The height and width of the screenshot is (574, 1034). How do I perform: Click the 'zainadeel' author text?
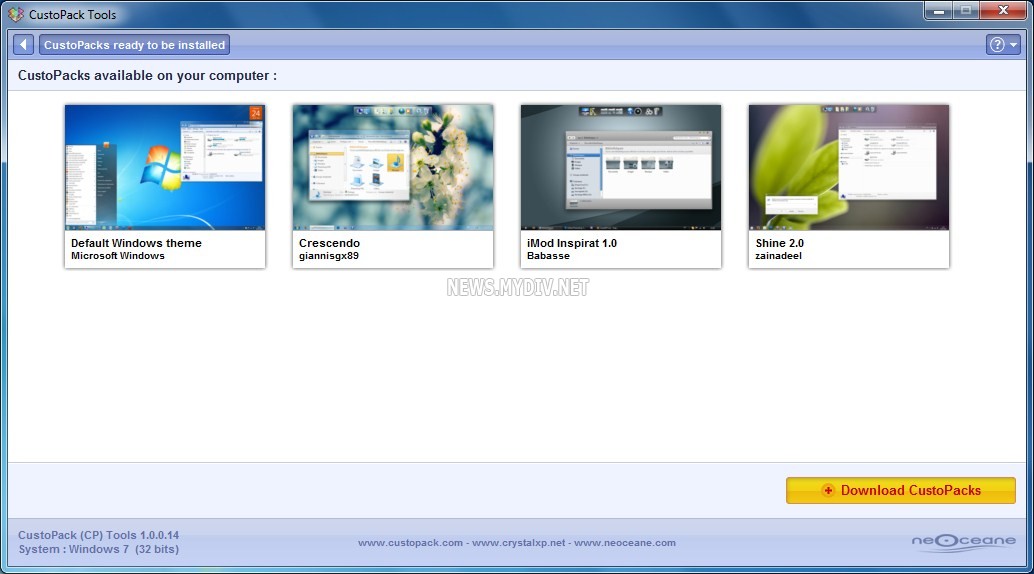tap(778, 256)
